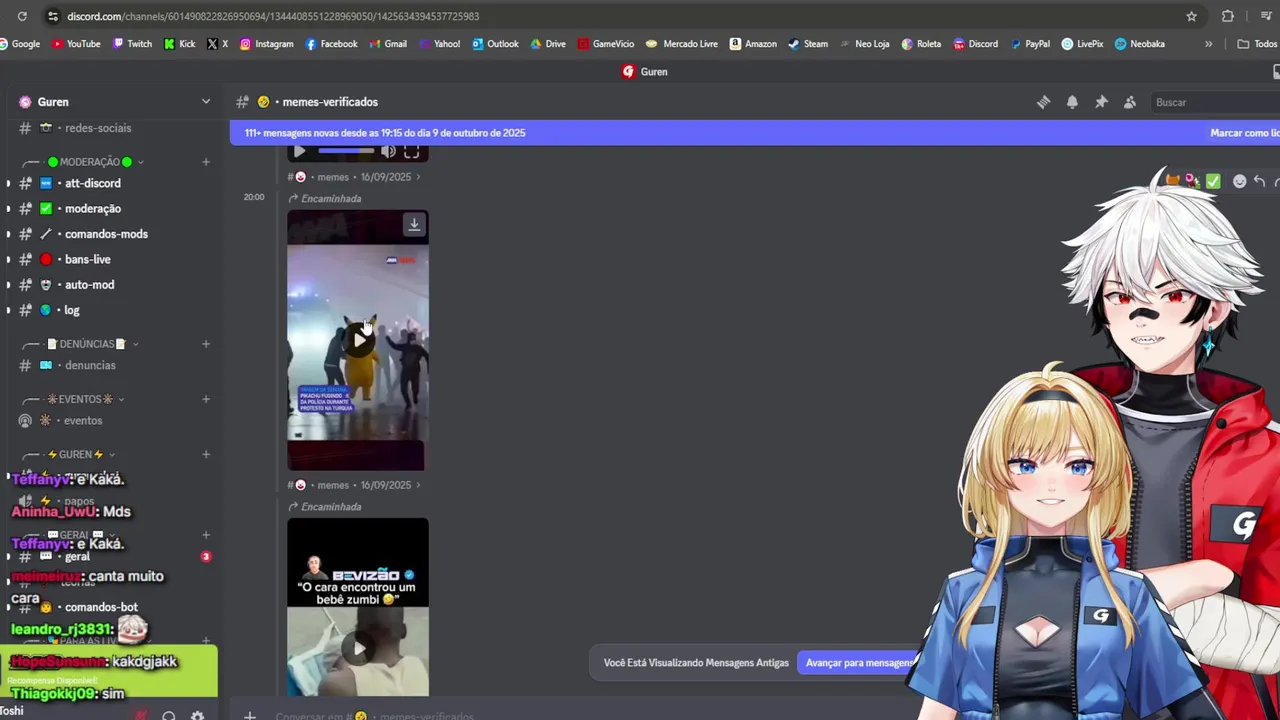This screenshot has height=720, width=1280.
Task: Open browser extensions puzzle icon
Action: 1228,16
